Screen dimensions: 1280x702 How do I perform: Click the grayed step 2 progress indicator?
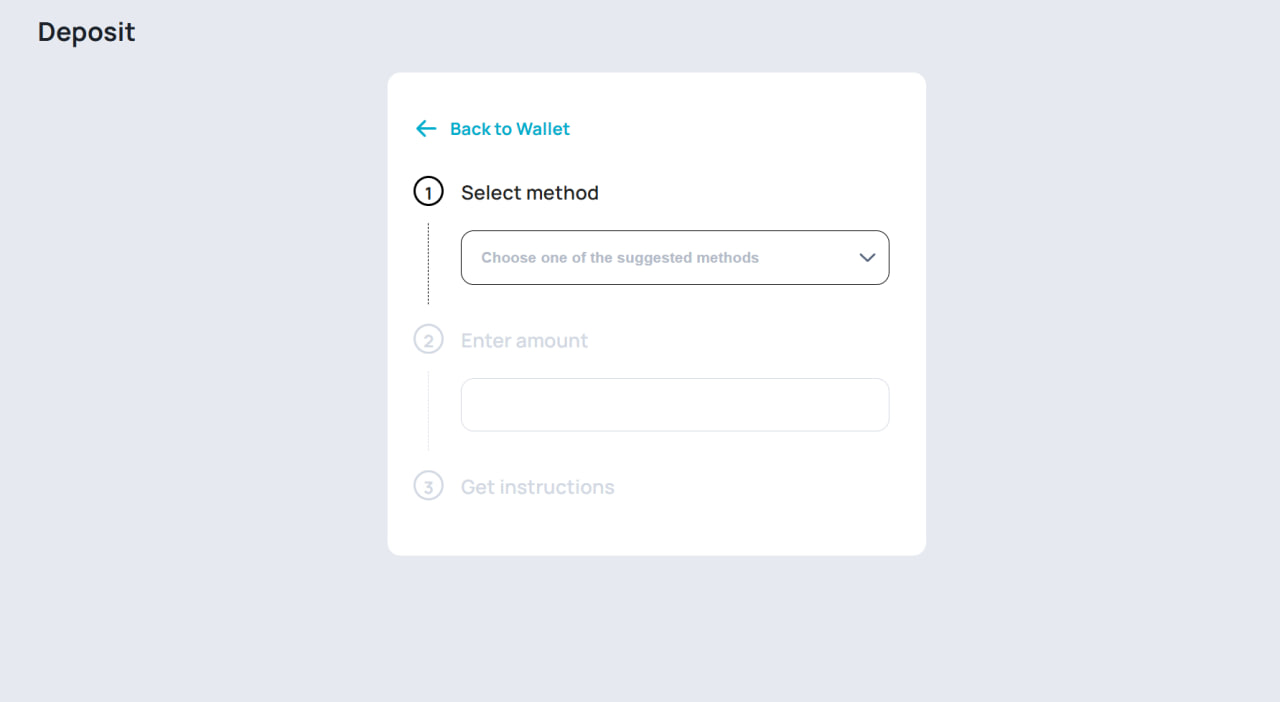pyautogui.click(x=428, y=339)
